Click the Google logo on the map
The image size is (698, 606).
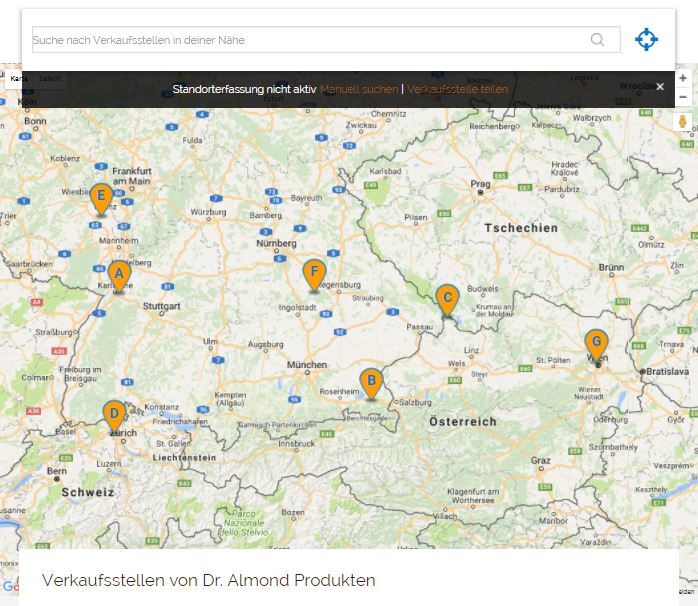pyautogui.click(x=9, y=587)
